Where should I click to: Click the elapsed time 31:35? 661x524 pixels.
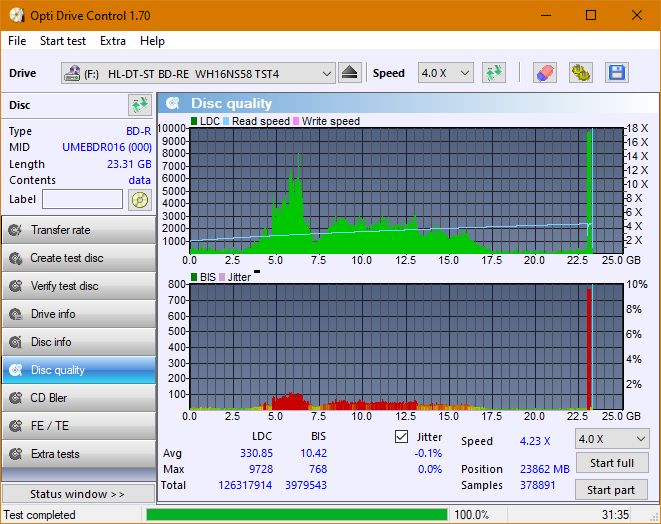tap(615, 515)
